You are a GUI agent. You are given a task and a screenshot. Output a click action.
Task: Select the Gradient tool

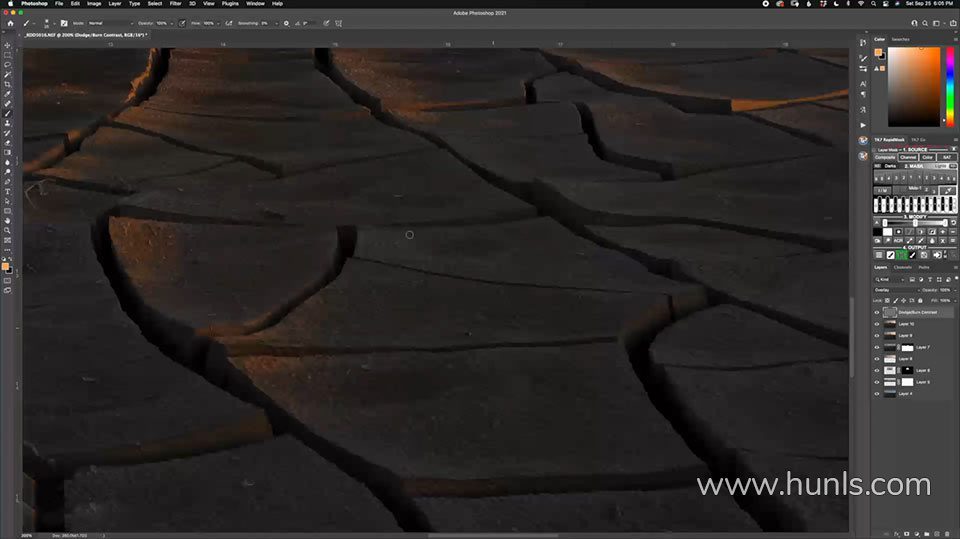[x=7, y=153]
